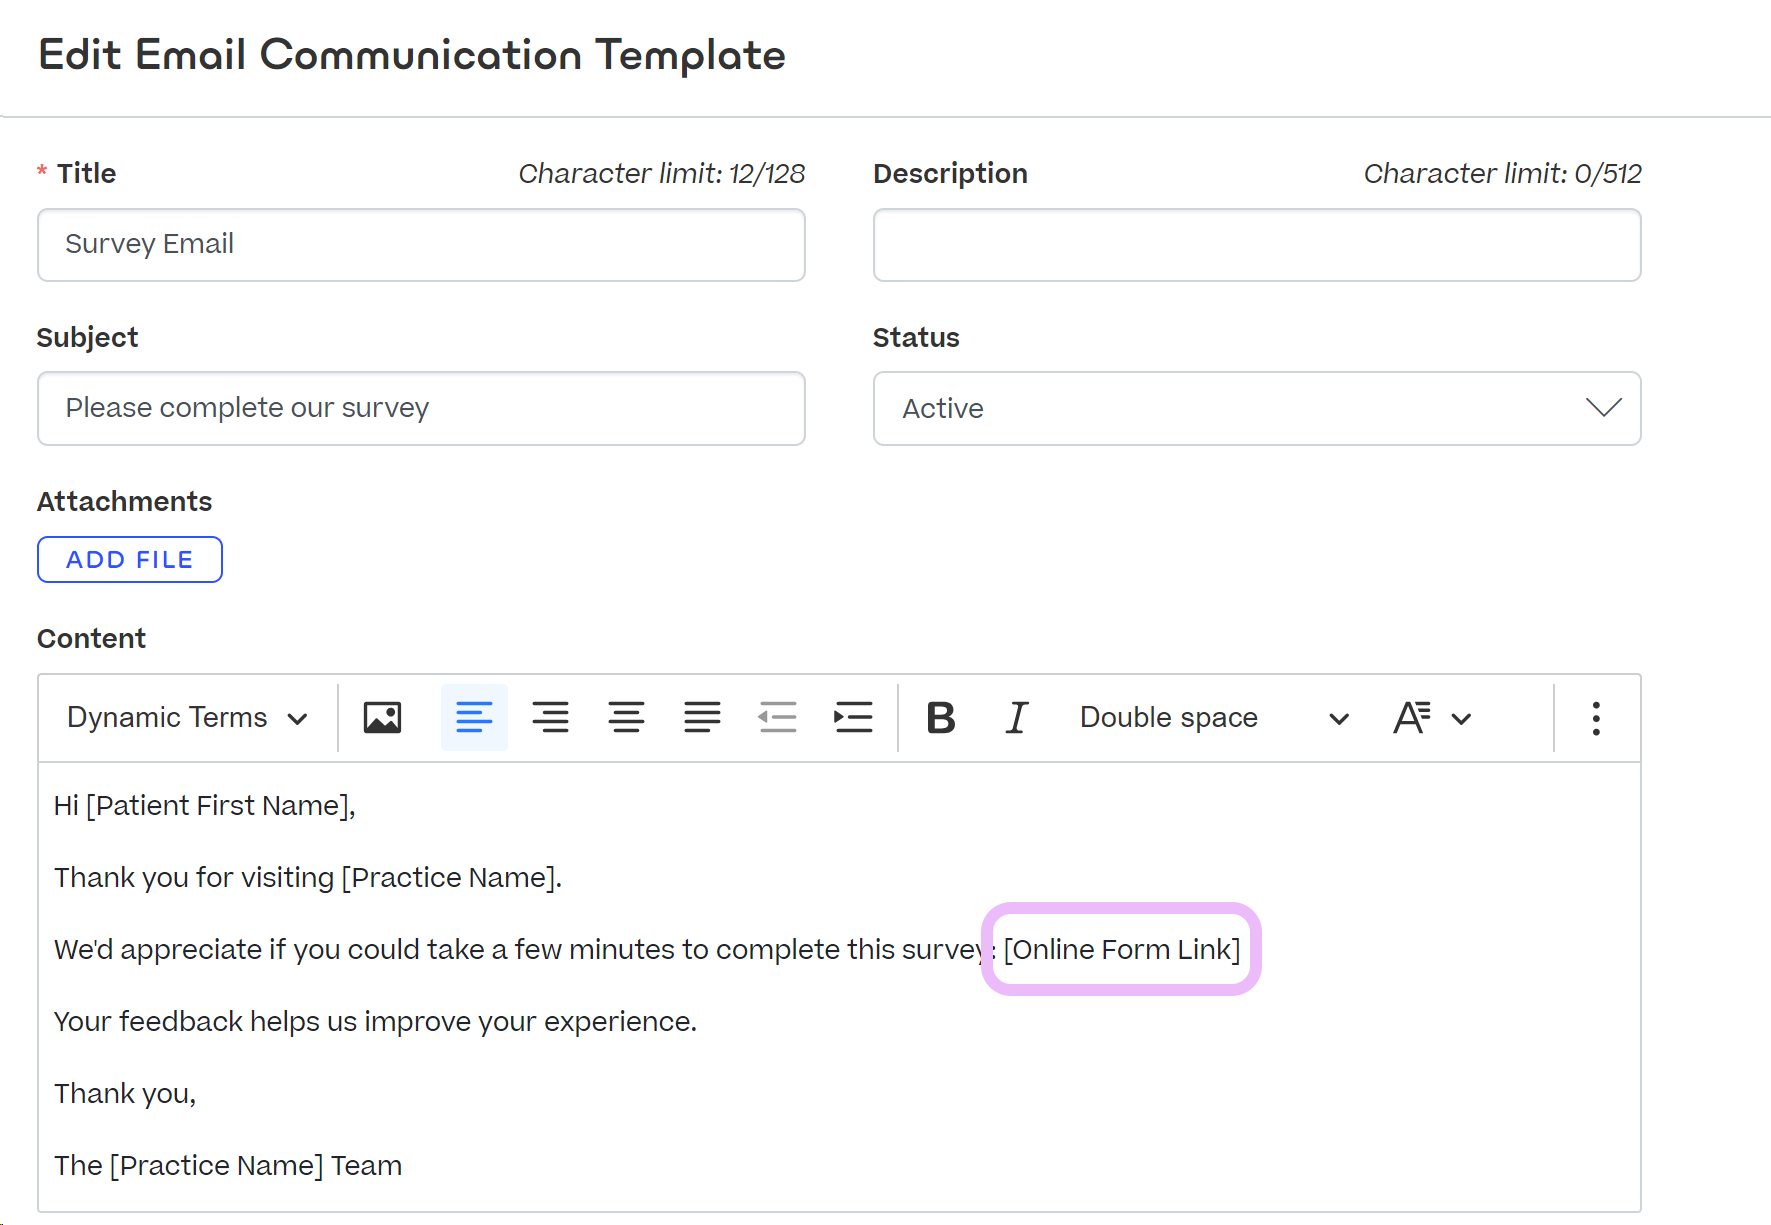Decrease the text indent
The image size is (1771, 1225).
tap(778, 717)
